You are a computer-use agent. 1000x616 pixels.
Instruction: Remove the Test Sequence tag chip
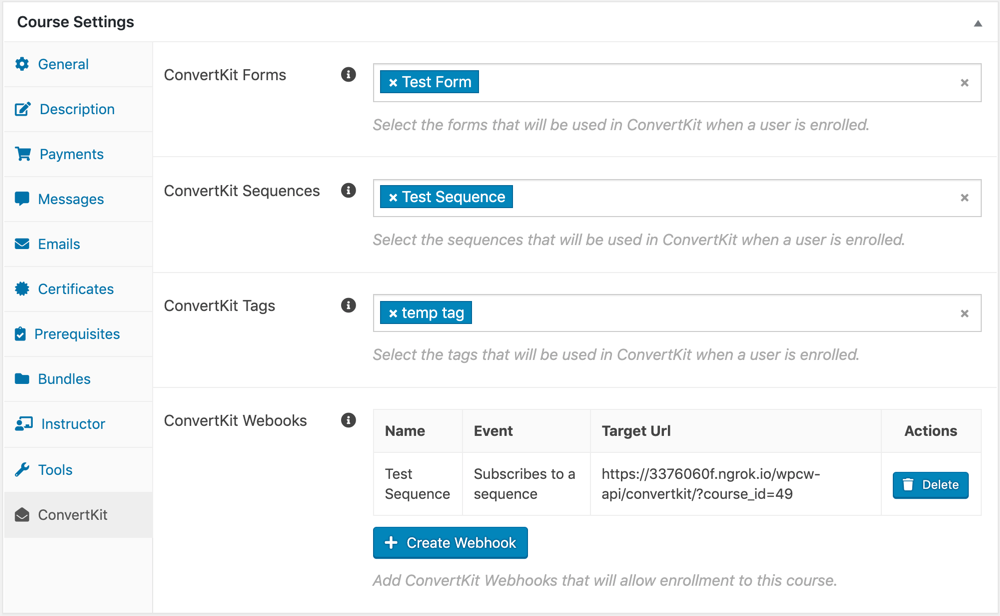(x=393, y=198)
